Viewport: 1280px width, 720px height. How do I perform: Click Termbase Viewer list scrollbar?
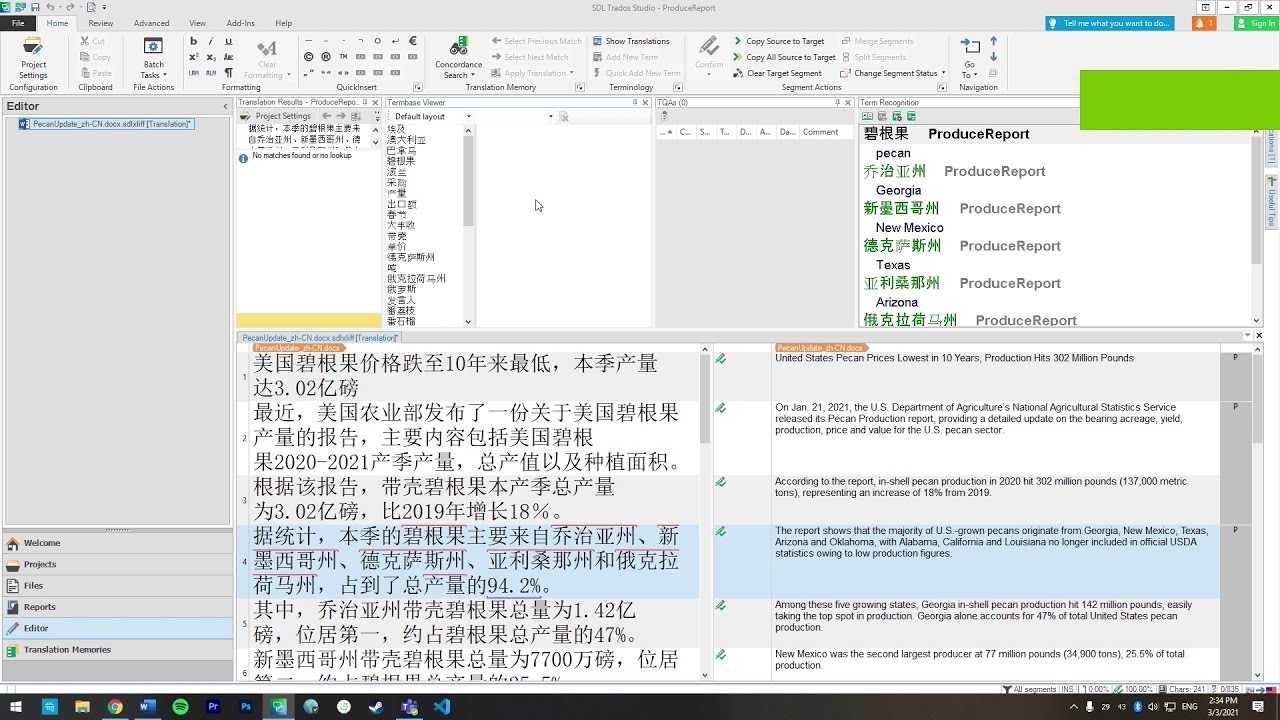[468, 180]
